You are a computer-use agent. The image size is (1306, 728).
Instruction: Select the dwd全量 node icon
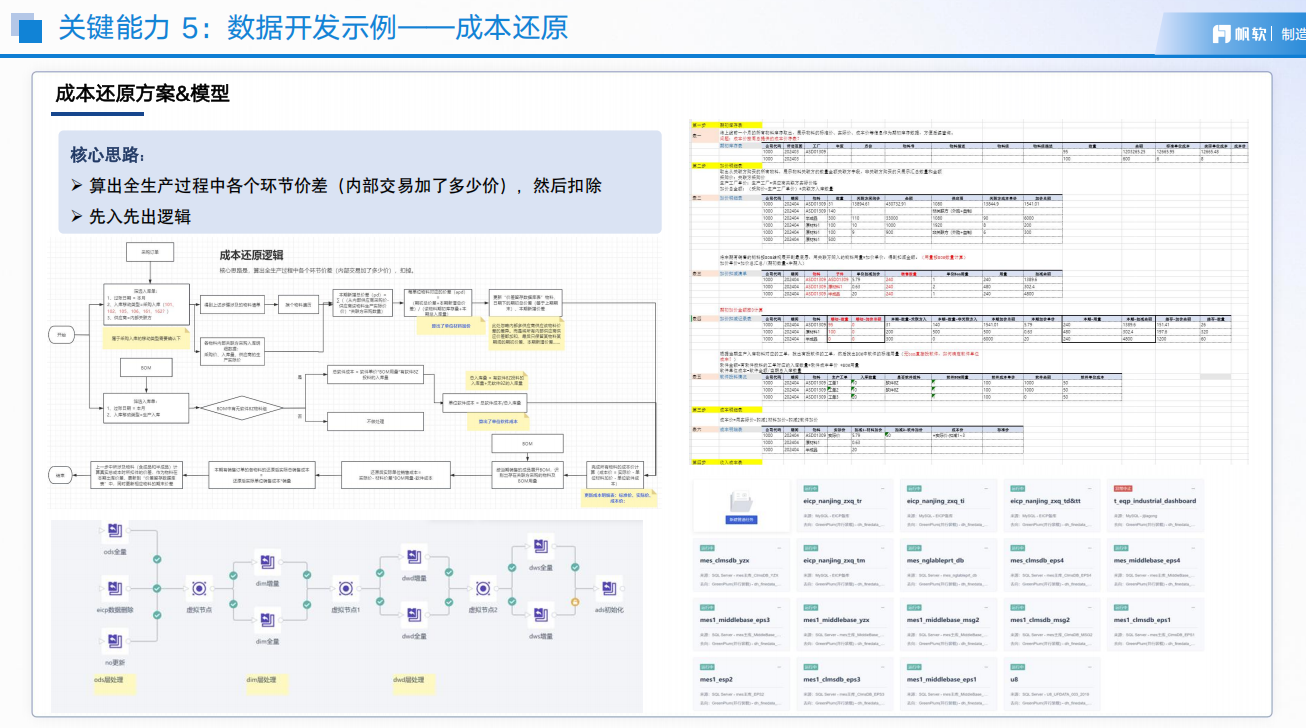[x=414, y=617]
